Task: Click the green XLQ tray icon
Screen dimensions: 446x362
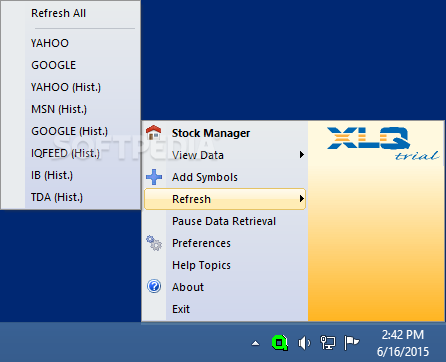Action: point(280,343)
